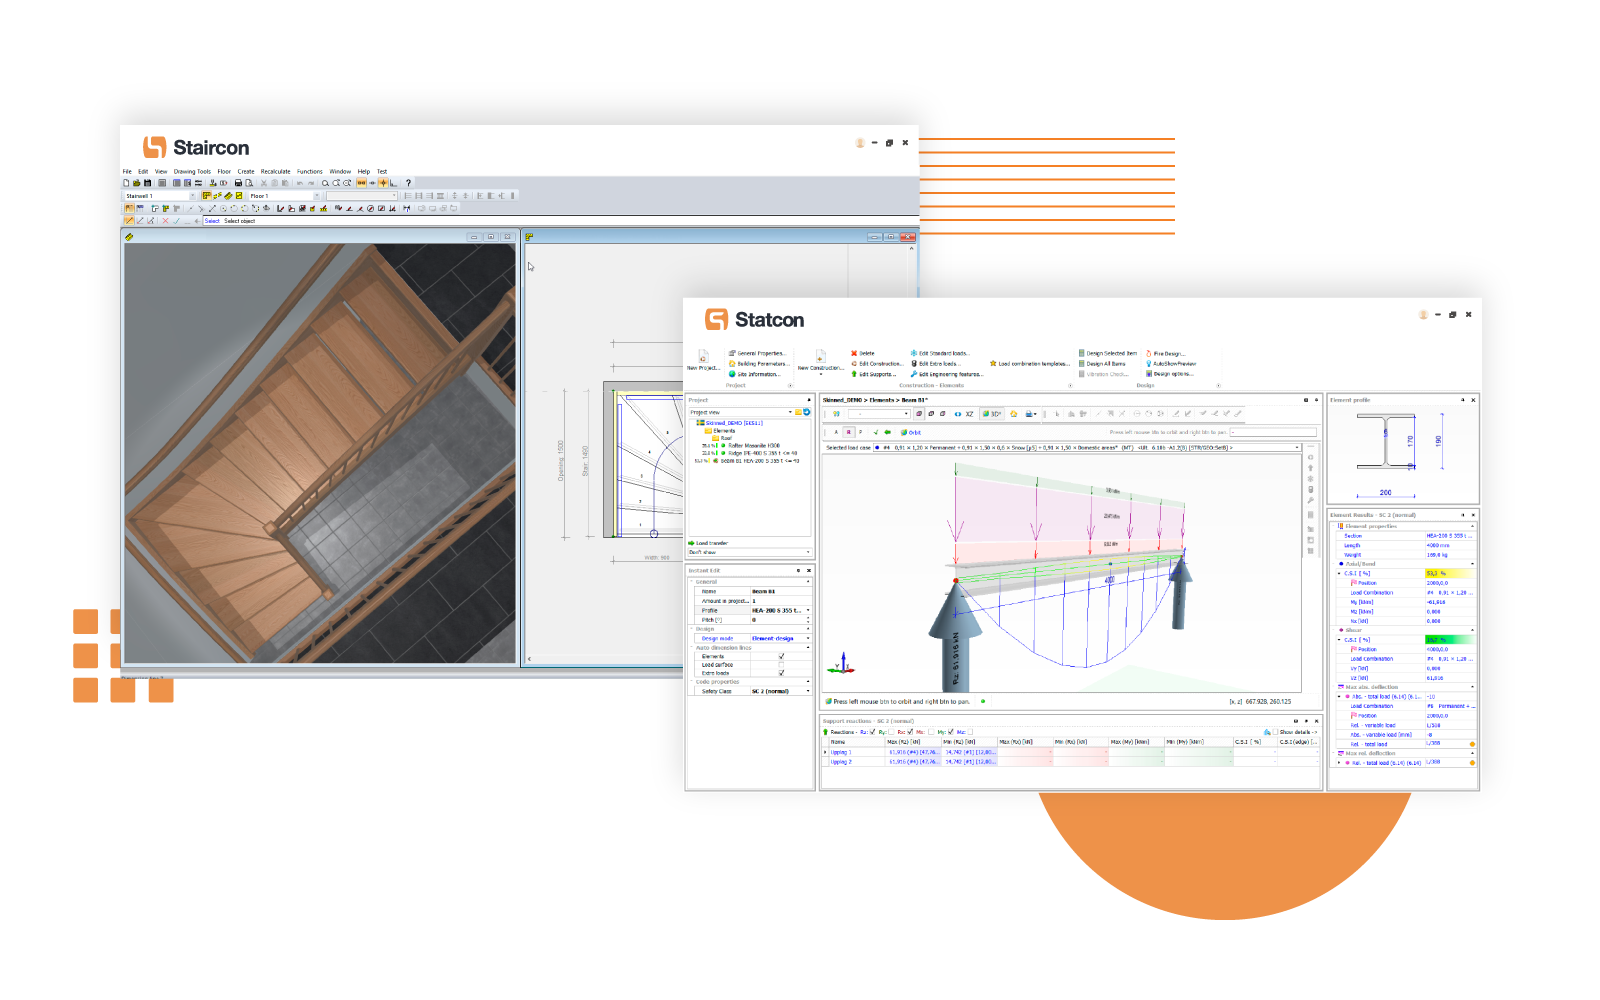Viewport: 1600px width, 1000px height.
Task: Uncheck Extra loads dimension lines checkbox
Action: tap(781, 673)
